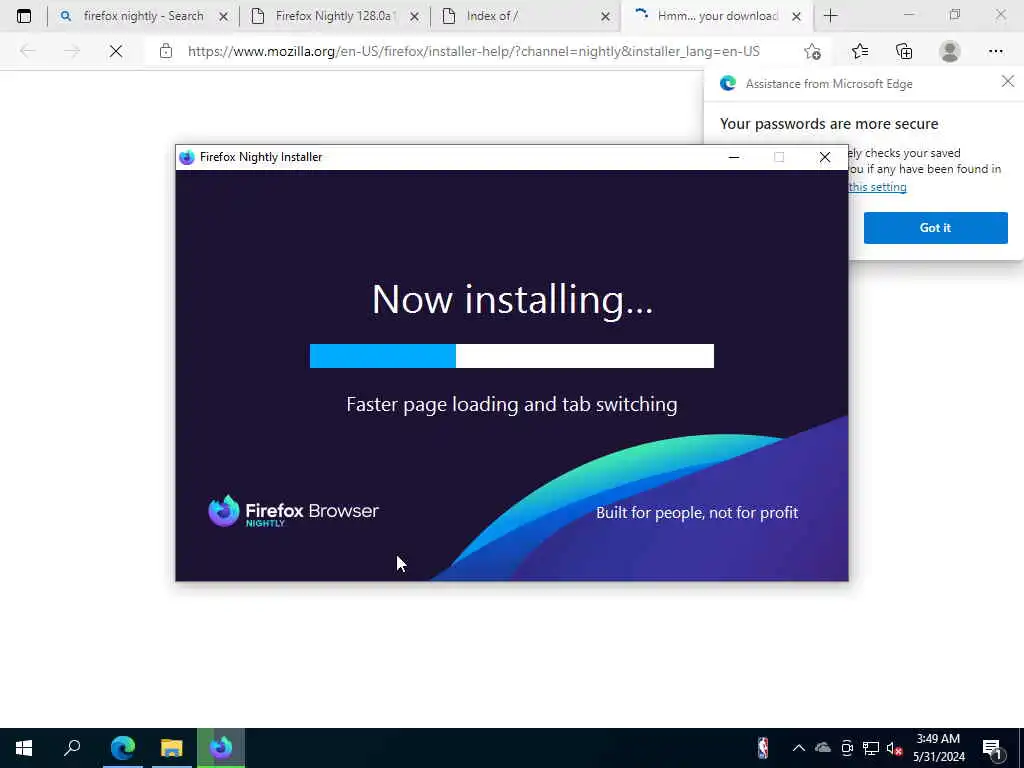Open Collections panel
This screenshot has height=768, width=1024.
pyautogui.click(x=904, y=51)
